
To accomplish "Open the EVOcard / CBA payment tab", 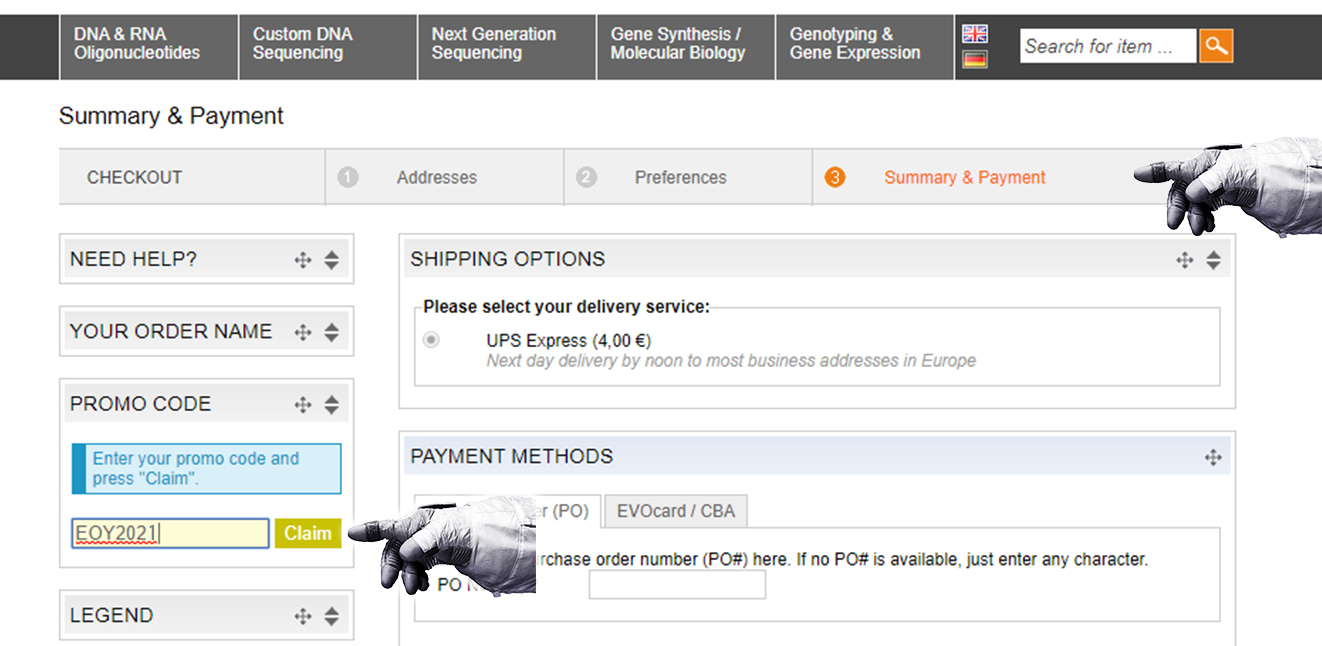I will [x=675, y=511].
